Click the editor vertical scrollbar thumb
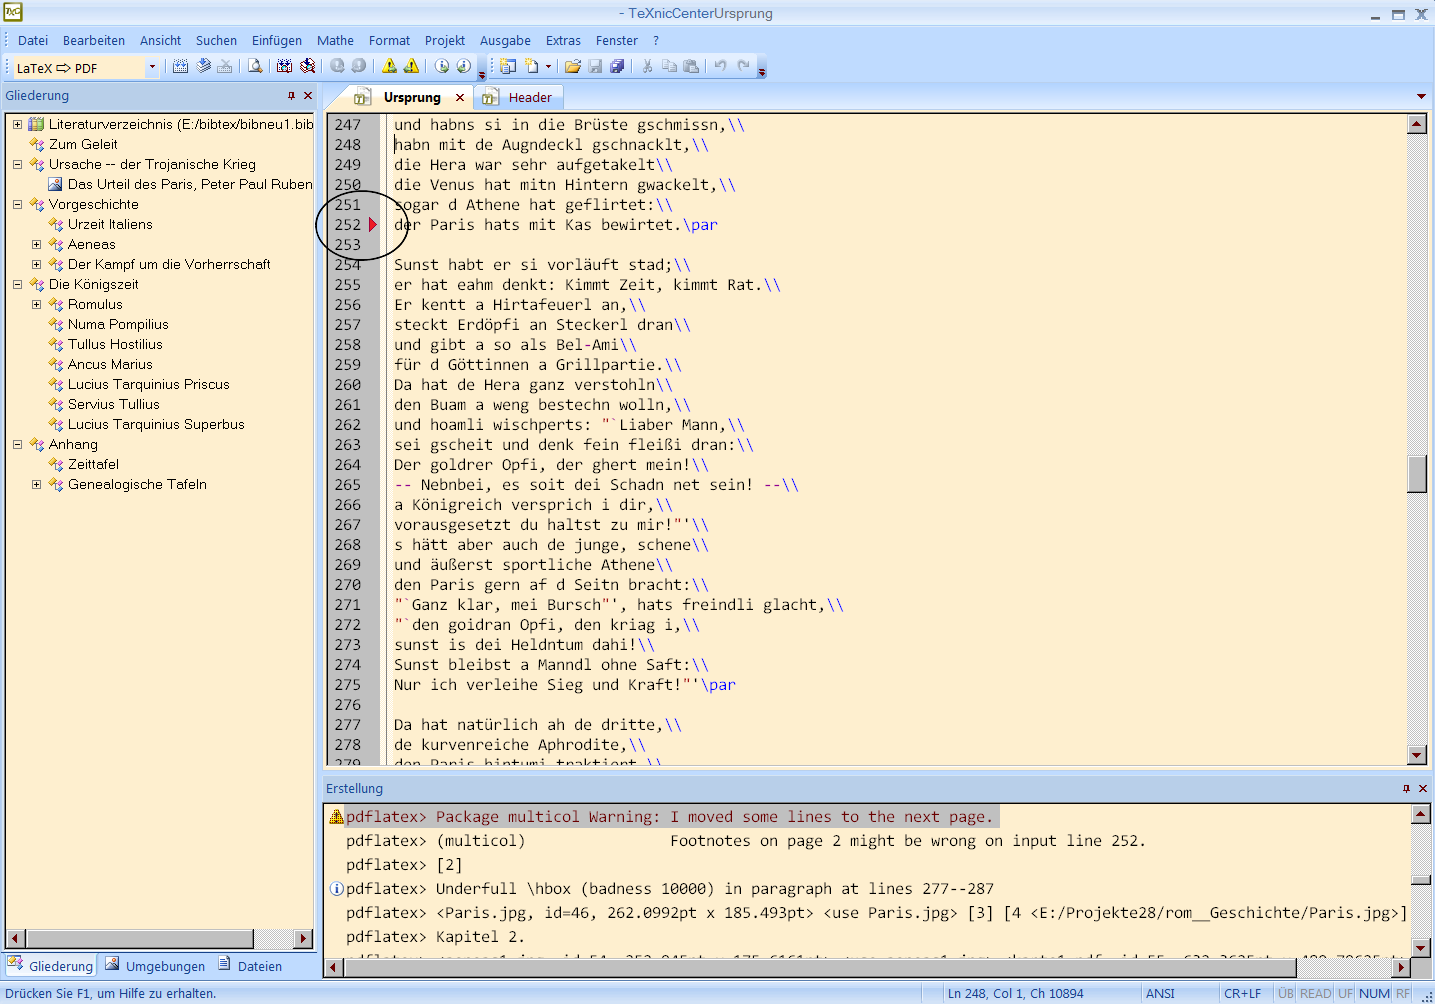Screen dimensions: 1435x1004 pos(1416,474)
